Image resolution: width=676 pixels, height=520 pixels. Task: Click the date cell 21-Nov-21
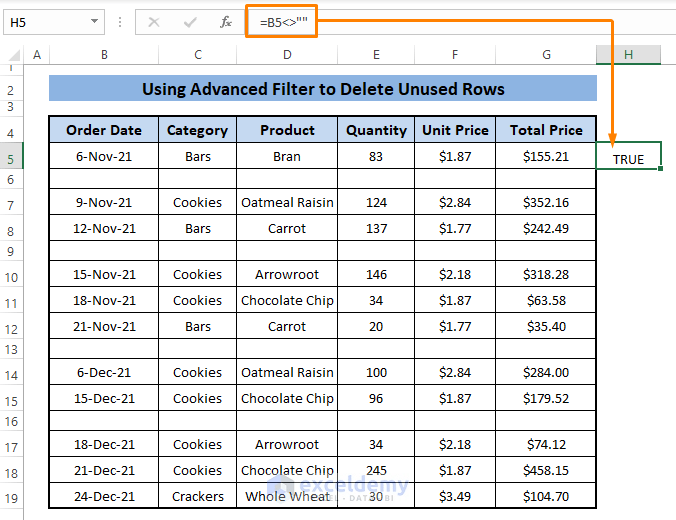[x=104, y=326]
